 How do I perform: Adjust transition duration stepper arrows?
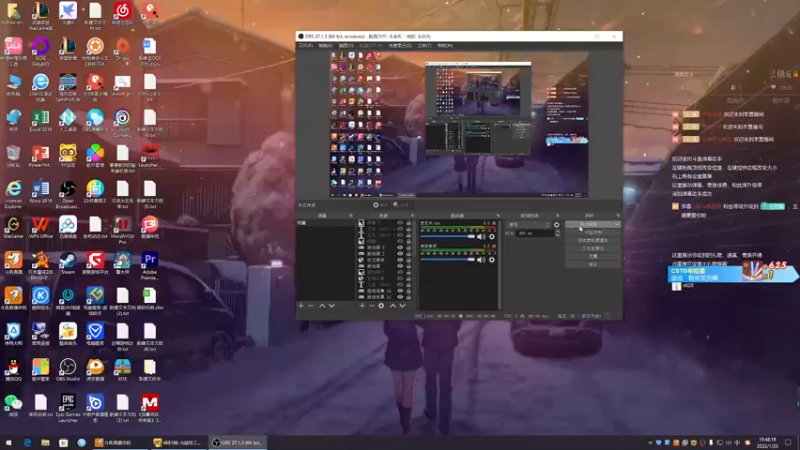[x=558, y=233]
